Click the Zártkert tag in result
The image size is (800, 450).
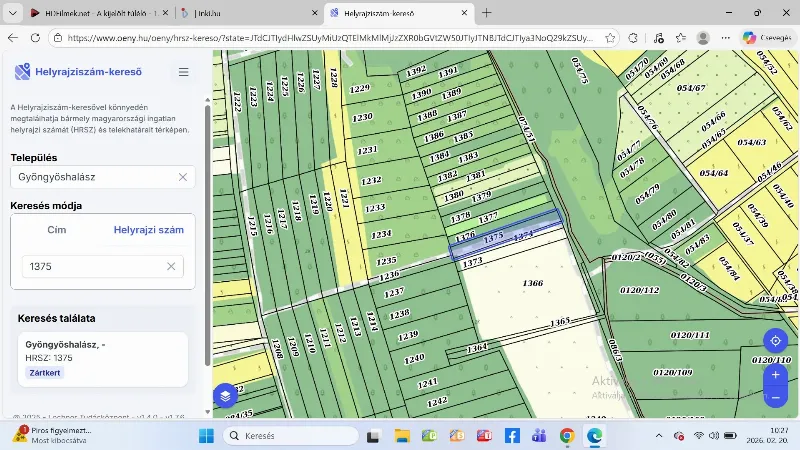coord(44,373)
